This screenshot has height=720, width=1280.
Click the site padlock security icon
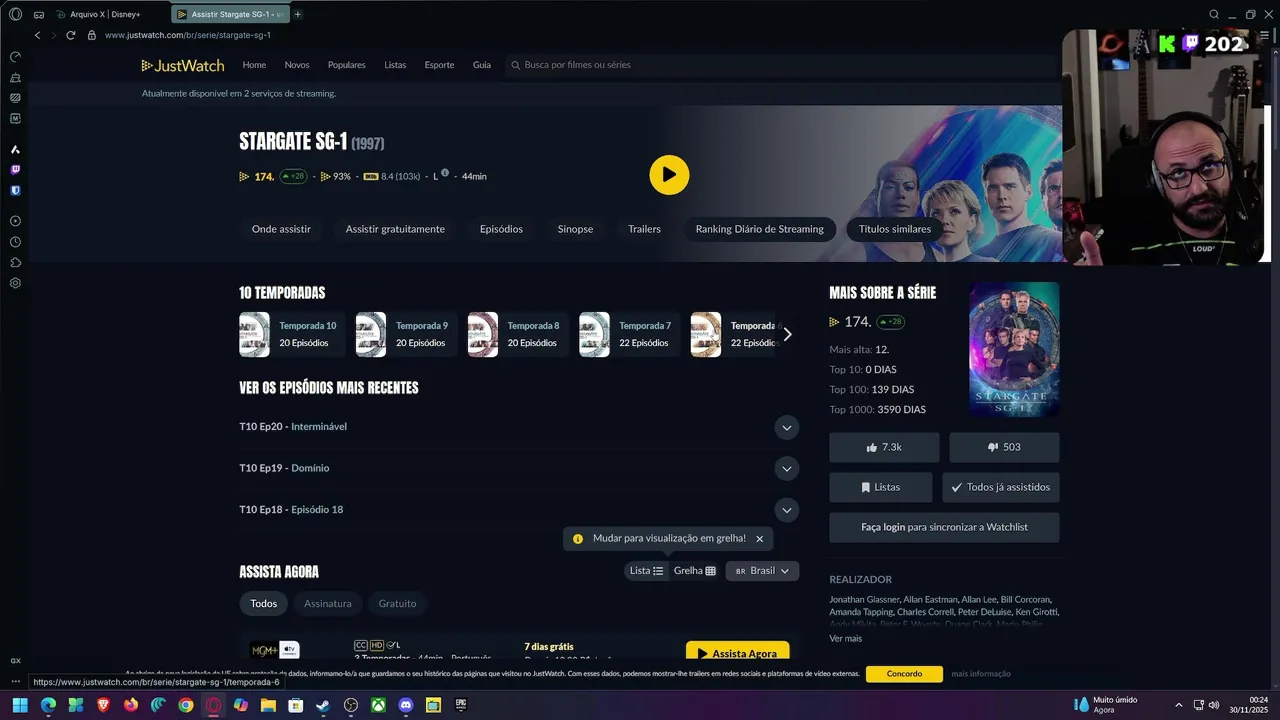(x=92, y=35)
